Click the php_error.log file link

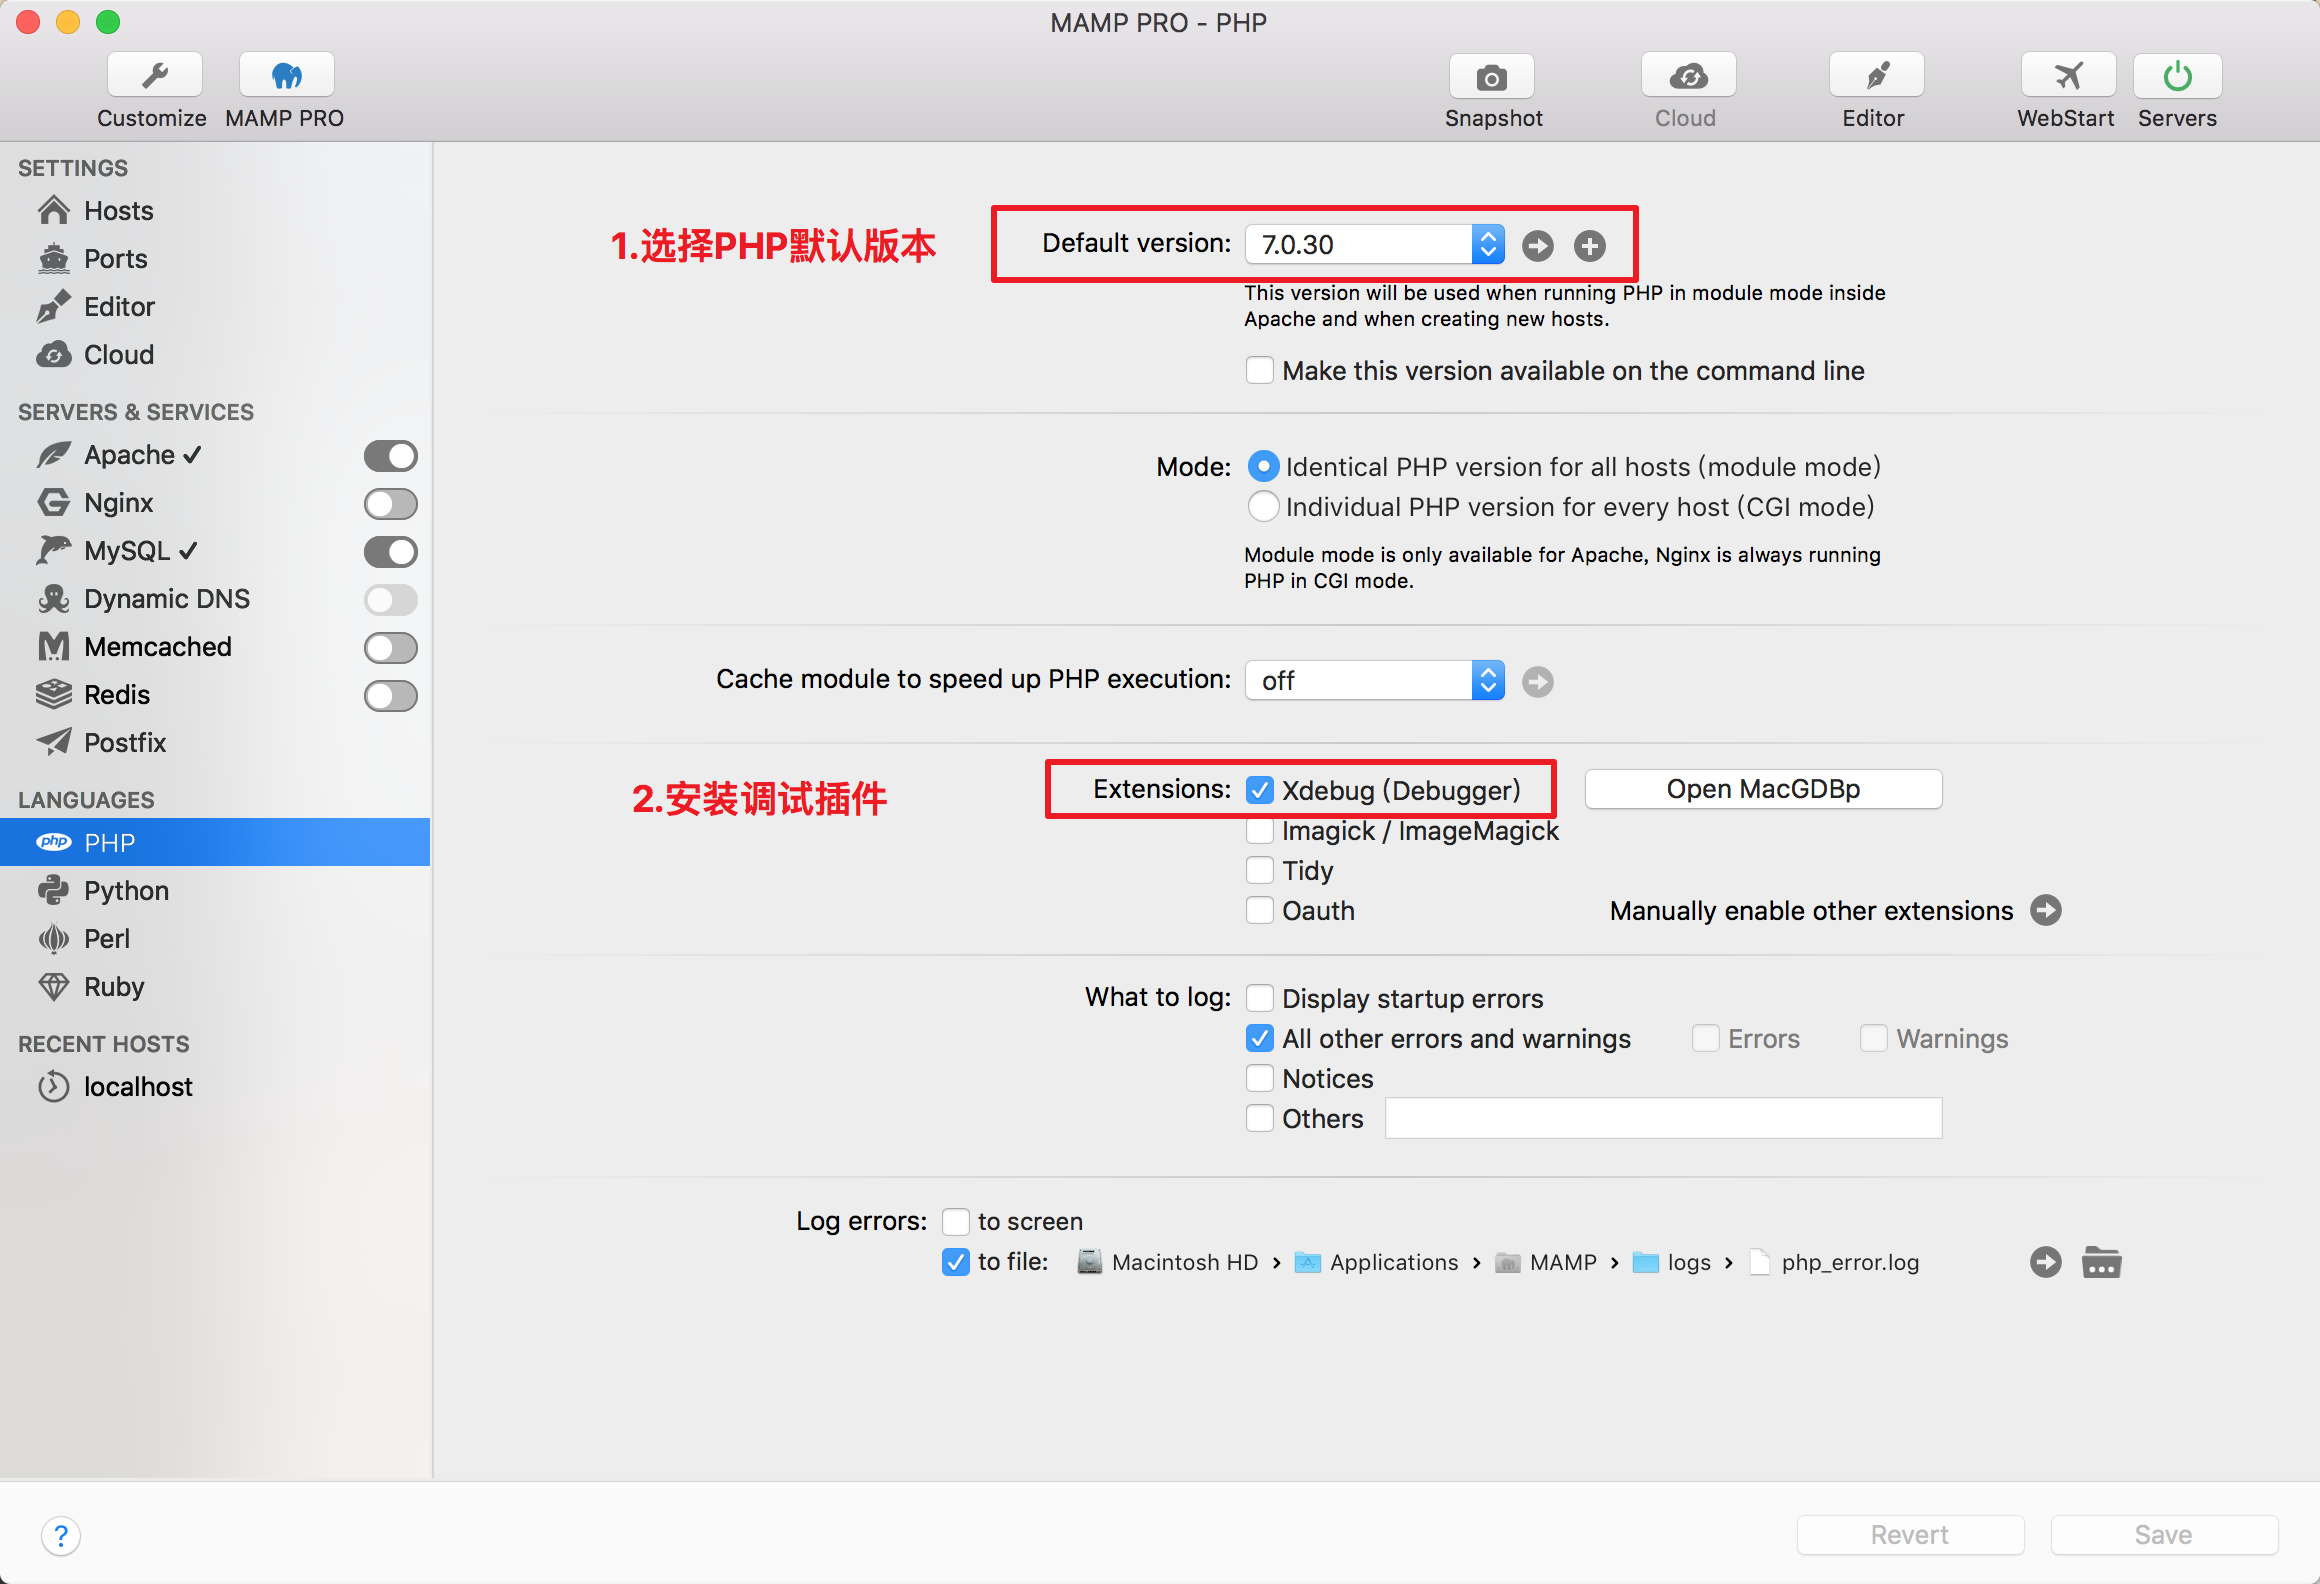pyautogui.click(x=1851, y=1262)
